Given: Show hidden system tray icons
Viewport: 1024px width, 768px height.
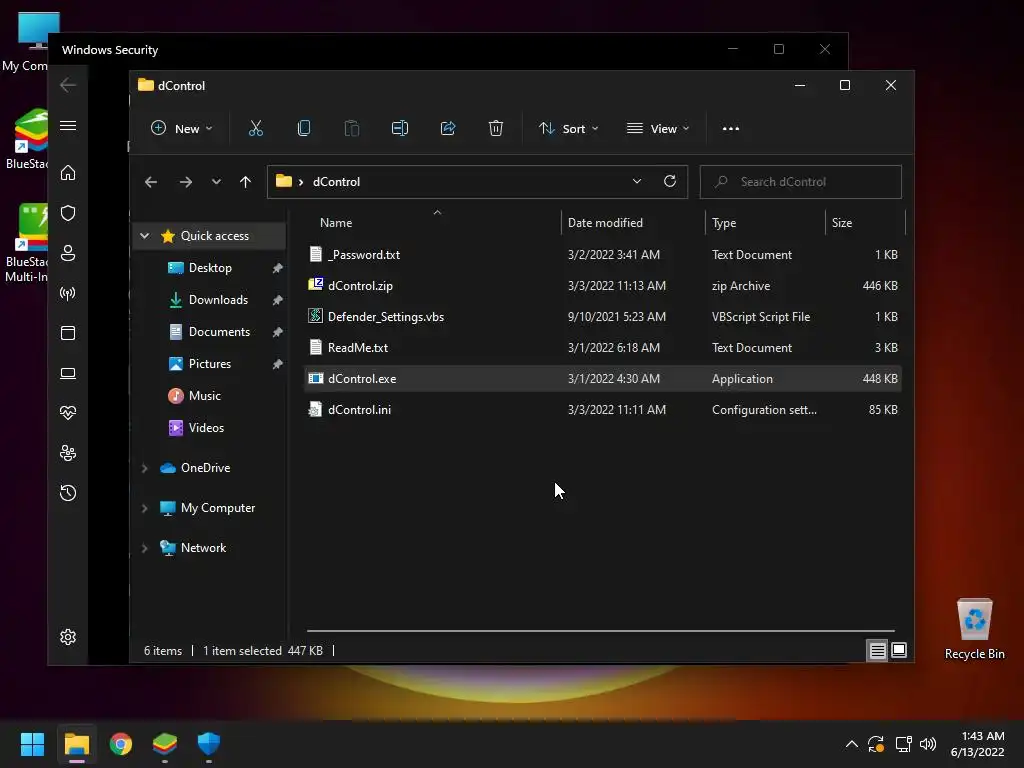Looking at the screenshot, I should 852,744.
